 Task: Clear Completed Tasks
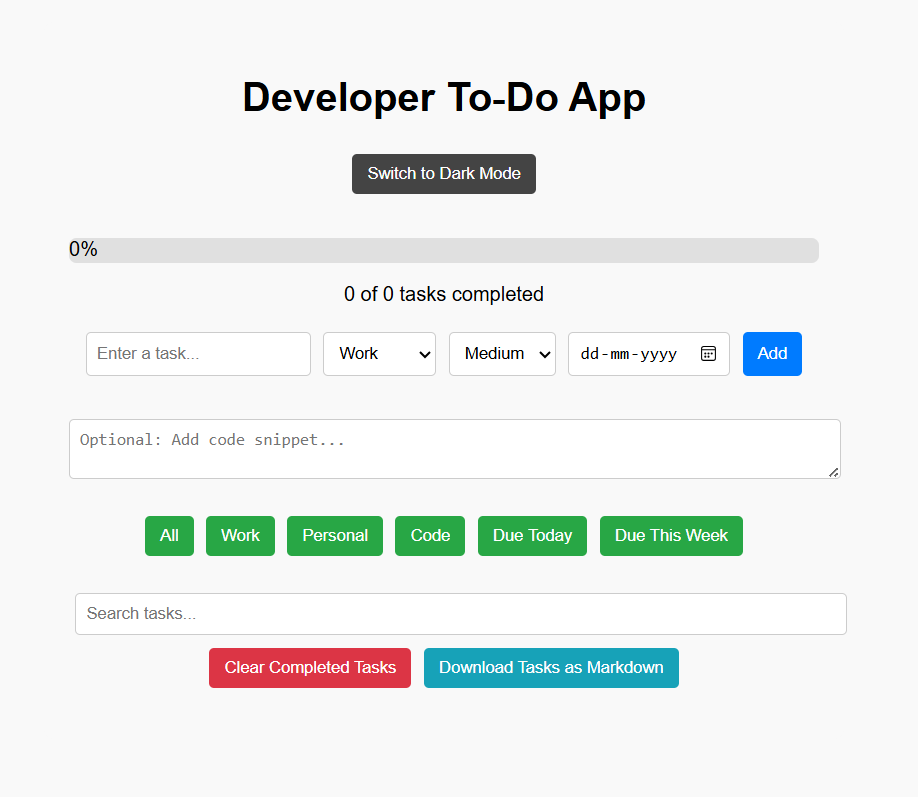(309, 667)
